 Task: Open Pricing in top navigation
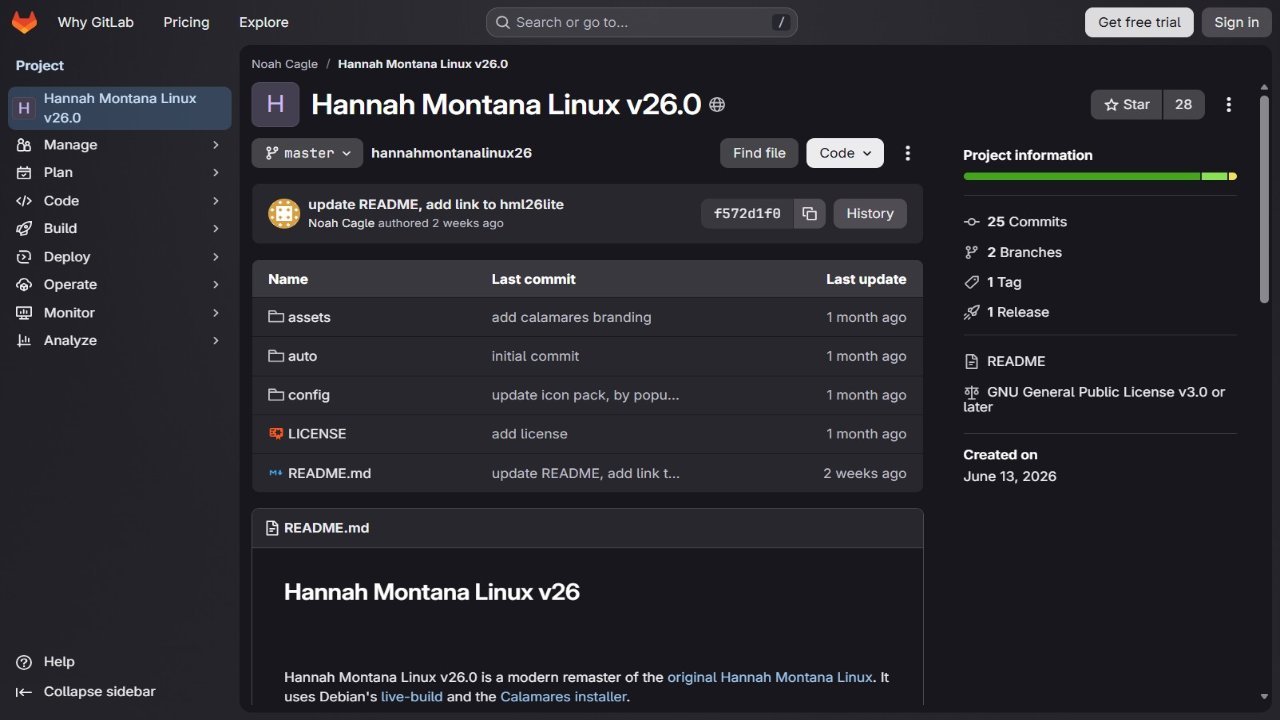[186, 22]
